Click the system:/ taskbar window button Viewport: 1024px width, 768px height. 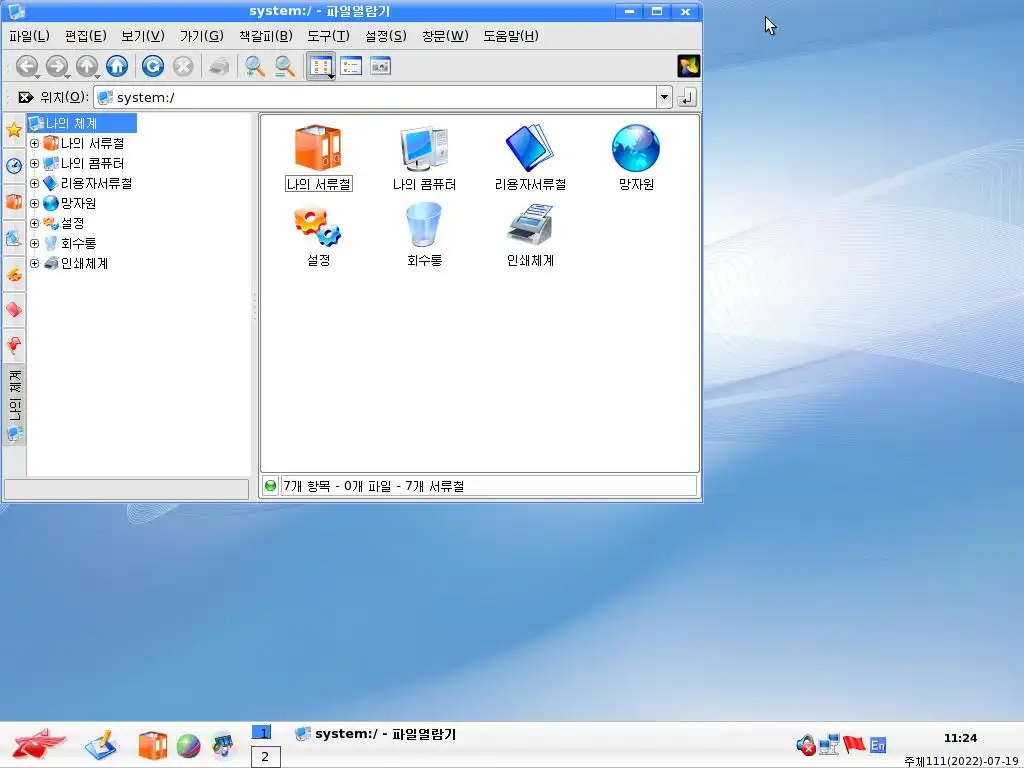coord(376,734)
